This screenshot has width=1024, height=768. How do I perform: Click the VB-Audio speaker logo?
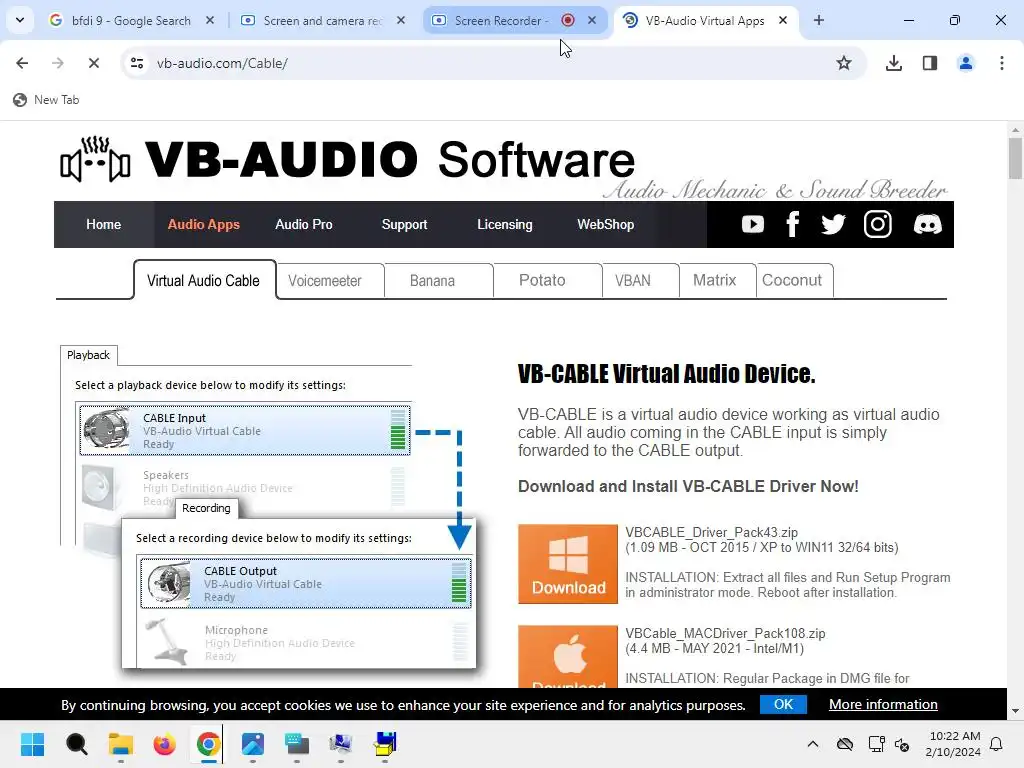[x=95, y=159]
